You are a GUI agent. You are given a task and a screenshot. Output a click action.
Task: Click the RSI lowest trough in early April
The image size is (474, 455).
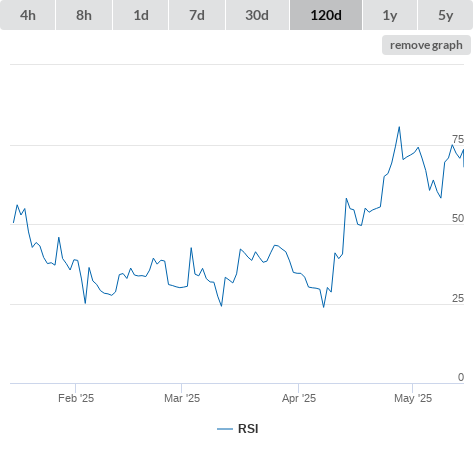pos(323,307)
